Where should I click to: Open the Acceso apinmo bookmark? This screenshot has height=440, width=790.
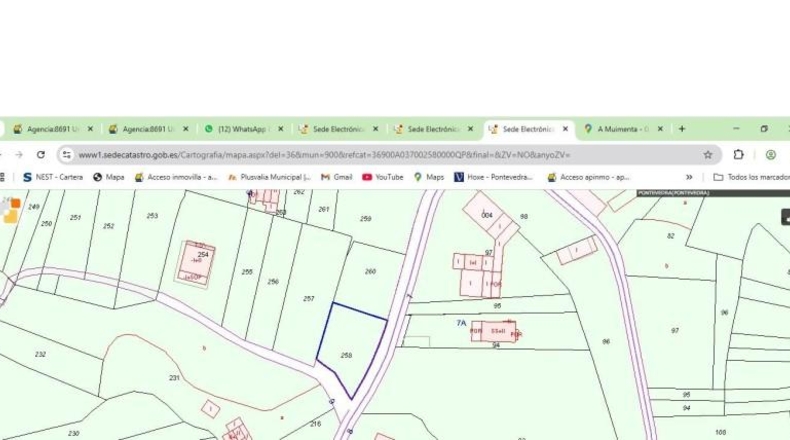pyautogui.click(x=589, y=177)
